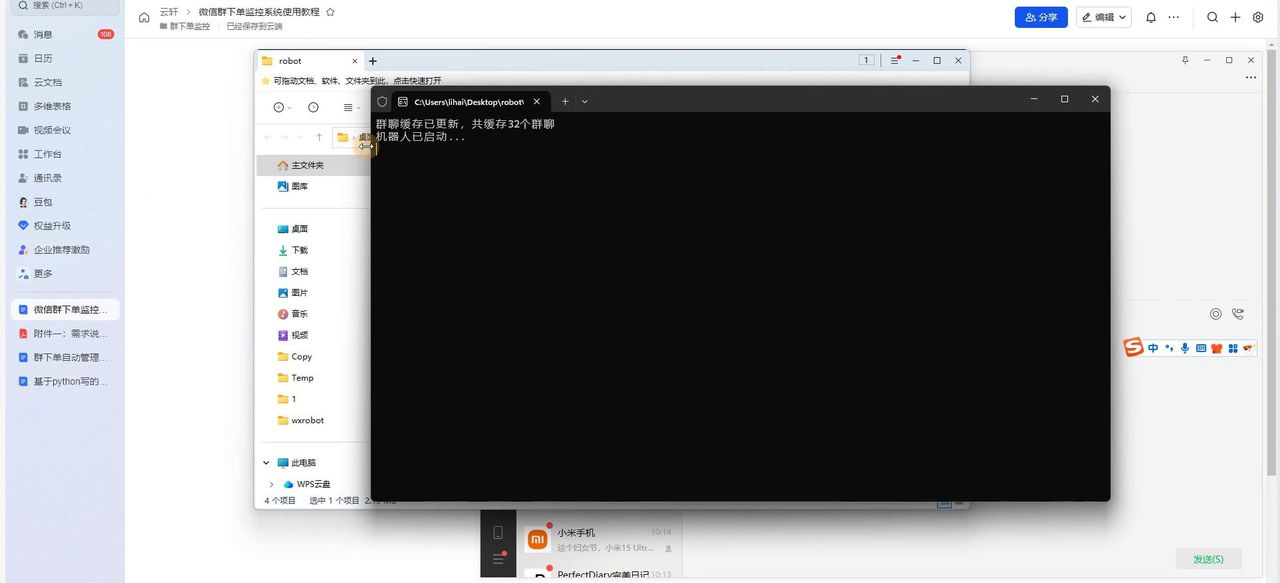The width and height of the screenshot is (1280, 583).
Task: Click the Sogou microphone voice input
Action: (x=1185, y=348)
